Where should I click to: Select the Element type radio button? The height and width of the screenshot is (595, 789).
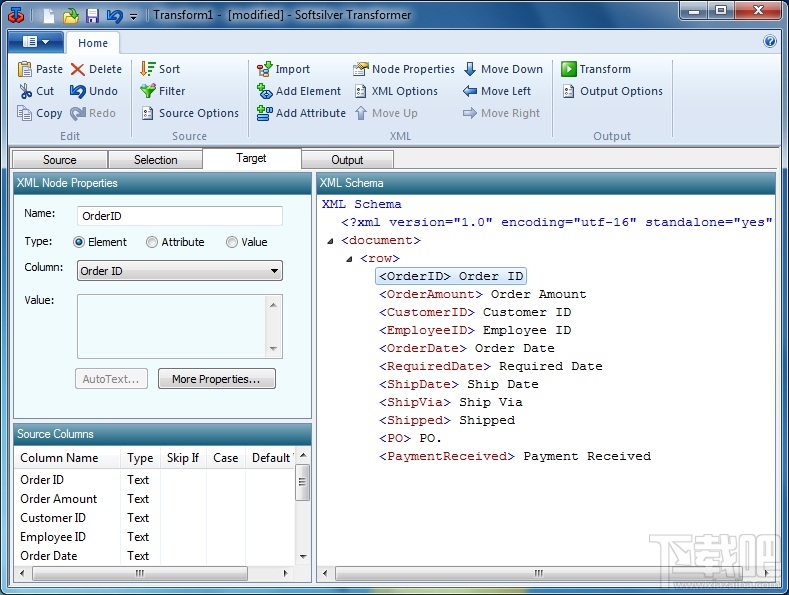click(78, 242)
